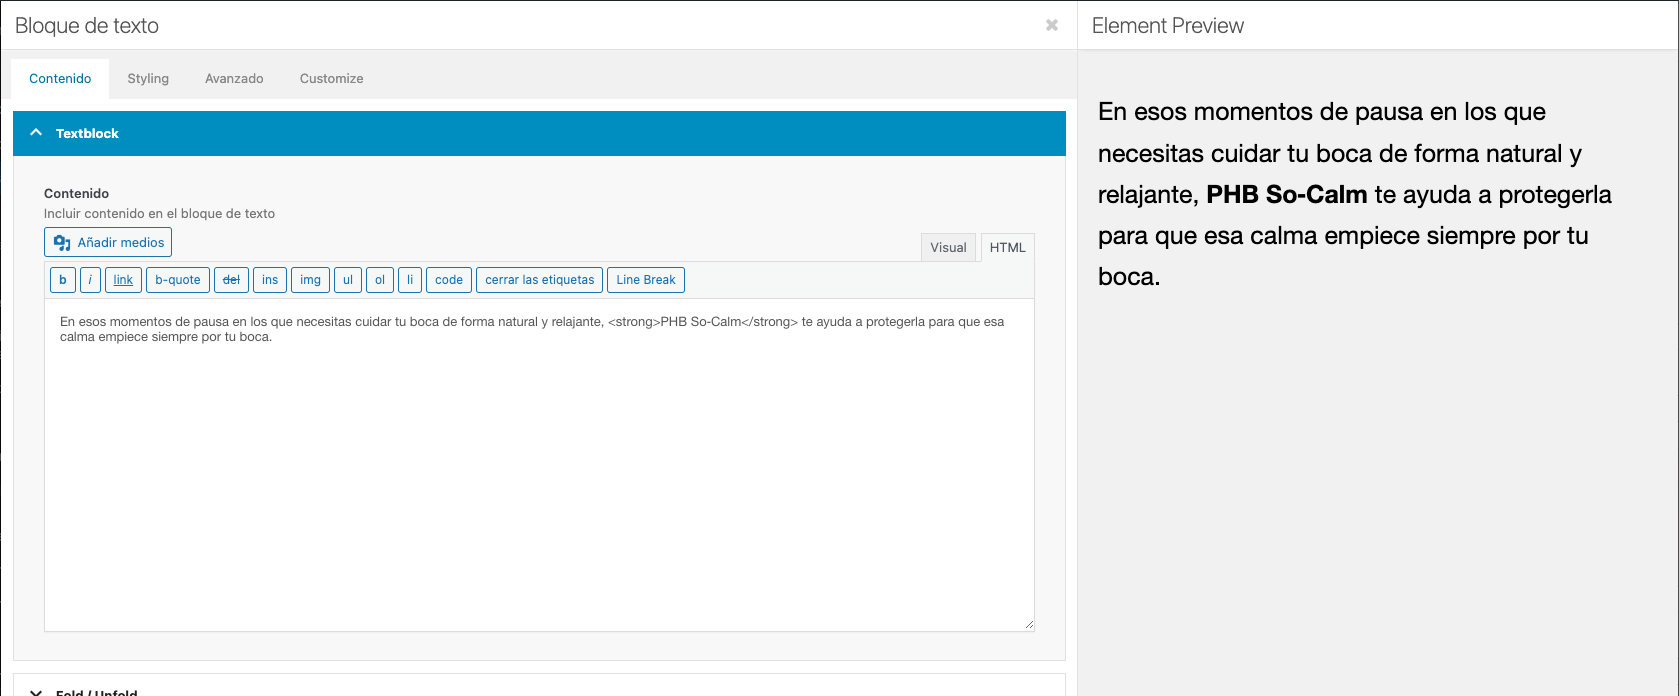Image resolution: width=1679 pixels, height=696 pixels.
Task: Insert an ins tag
Action: pos(270,280)
